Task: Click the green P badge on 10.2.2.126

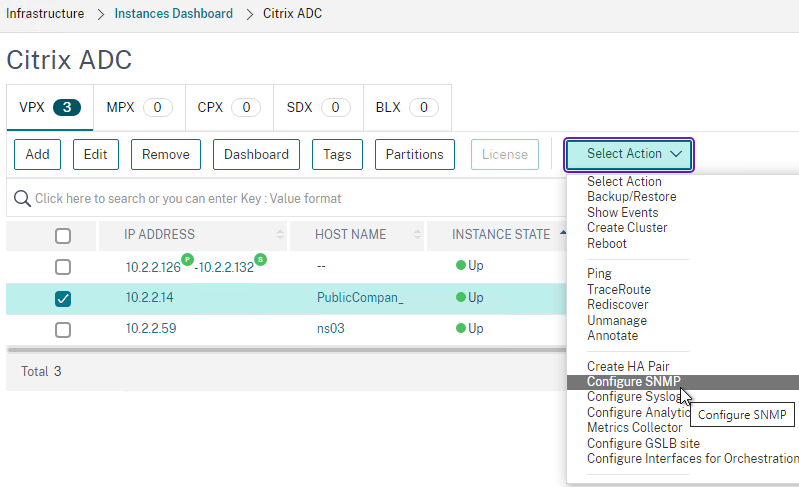Action: pos(188,259)
